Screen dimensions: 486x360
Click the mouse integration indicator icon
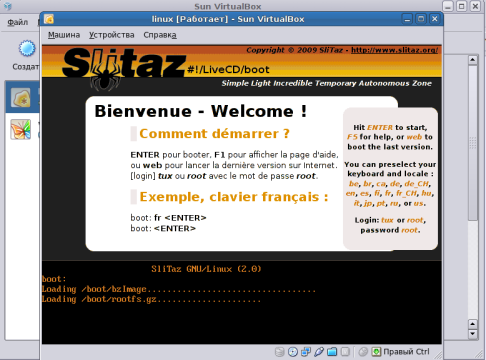[363, 352]
